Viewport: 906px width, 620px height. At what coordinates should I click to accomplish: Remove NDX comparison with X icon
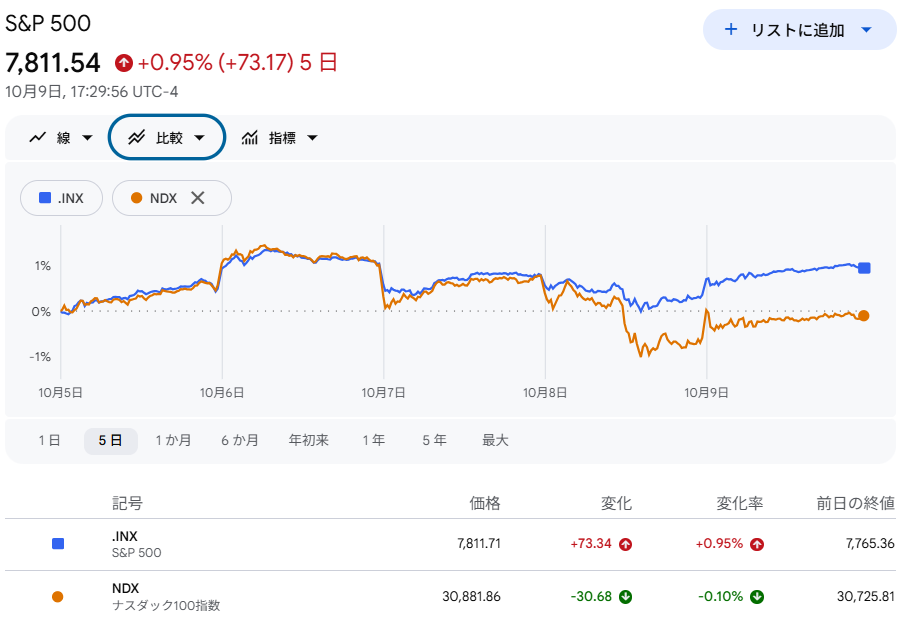[x=198, y=198]
